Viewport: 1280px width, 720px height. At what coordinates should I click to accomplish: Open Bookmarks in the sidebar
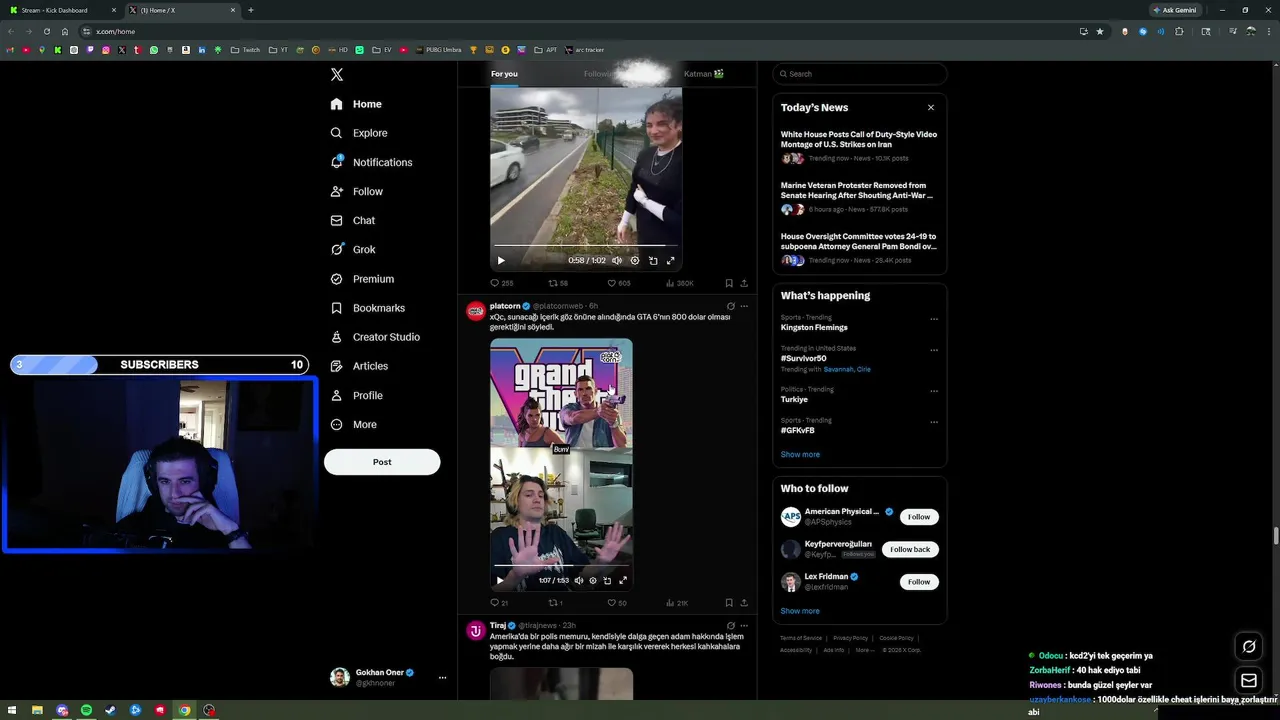click(x=367, y=308)
